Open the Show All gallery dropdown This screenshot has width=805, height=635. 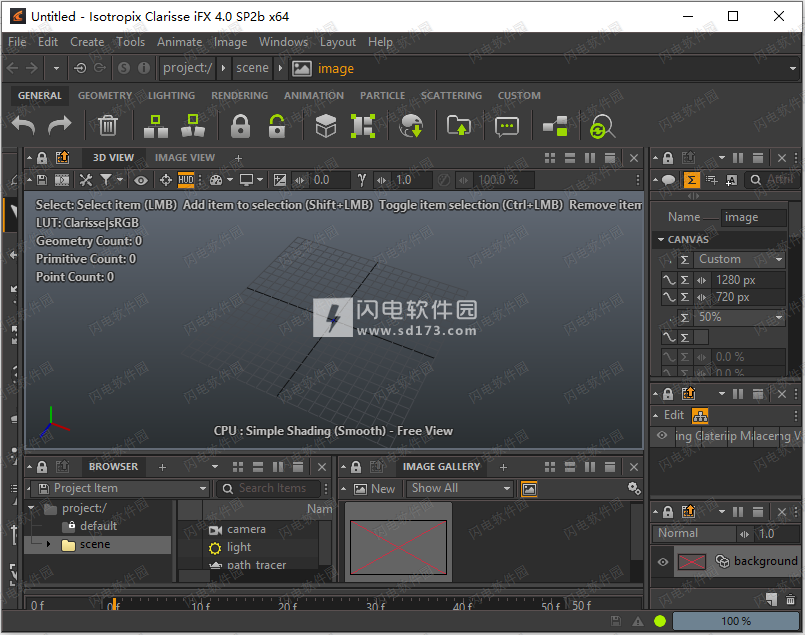(459, 488)
